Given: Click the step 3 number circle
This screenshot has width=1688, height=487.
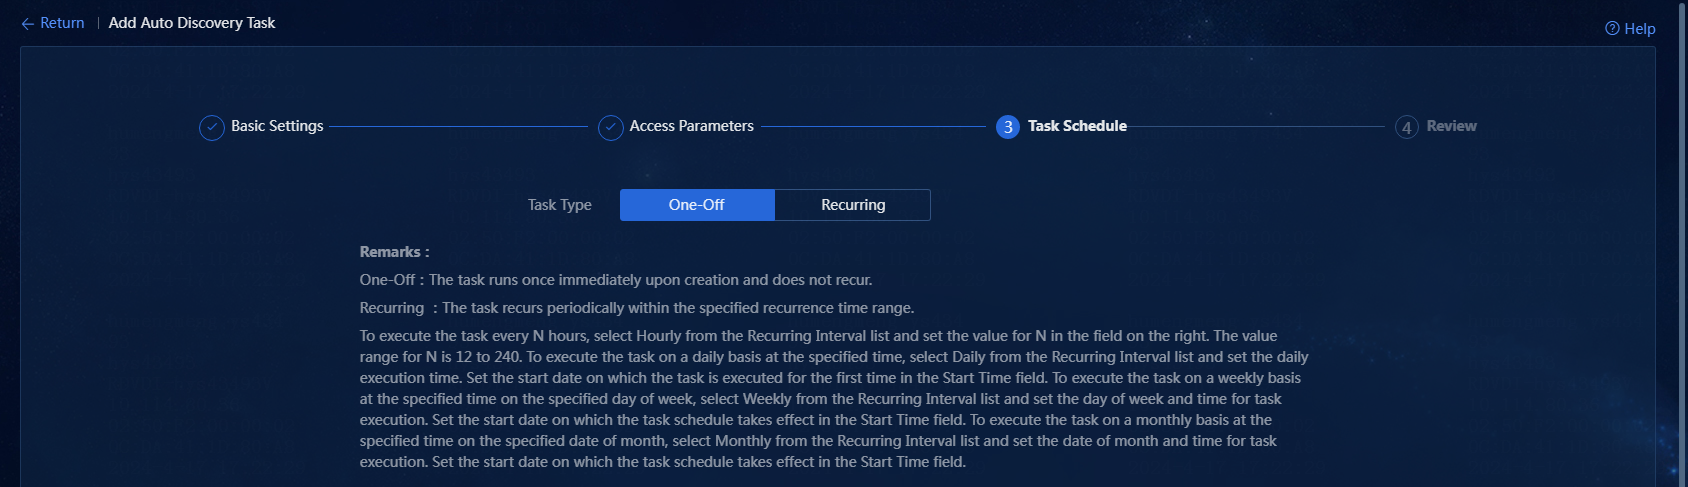Looking at the screenshot, I should point(1008,127).
